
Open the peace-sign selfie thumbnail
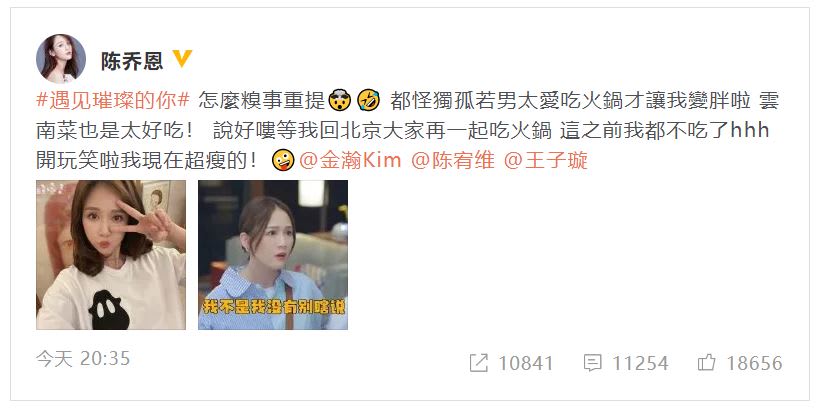point(111,255)
